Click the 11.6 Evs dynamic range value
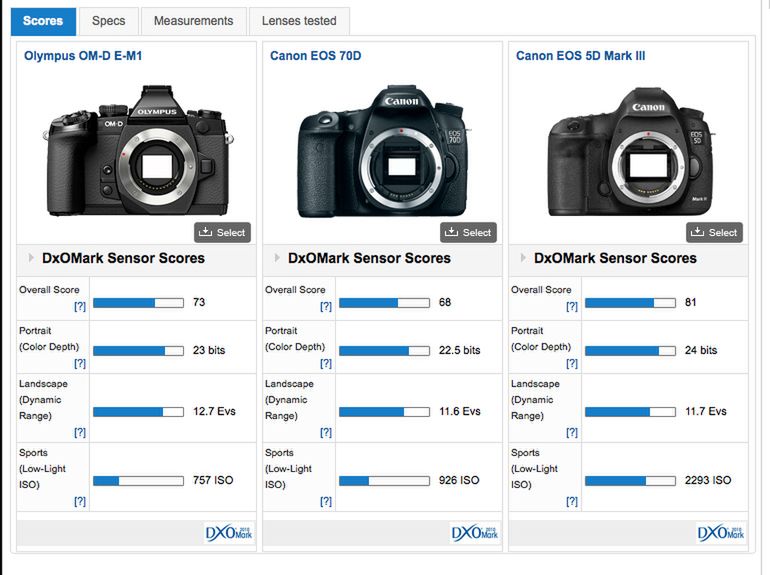This screenshot has height=575, width=770. point(460,411)
